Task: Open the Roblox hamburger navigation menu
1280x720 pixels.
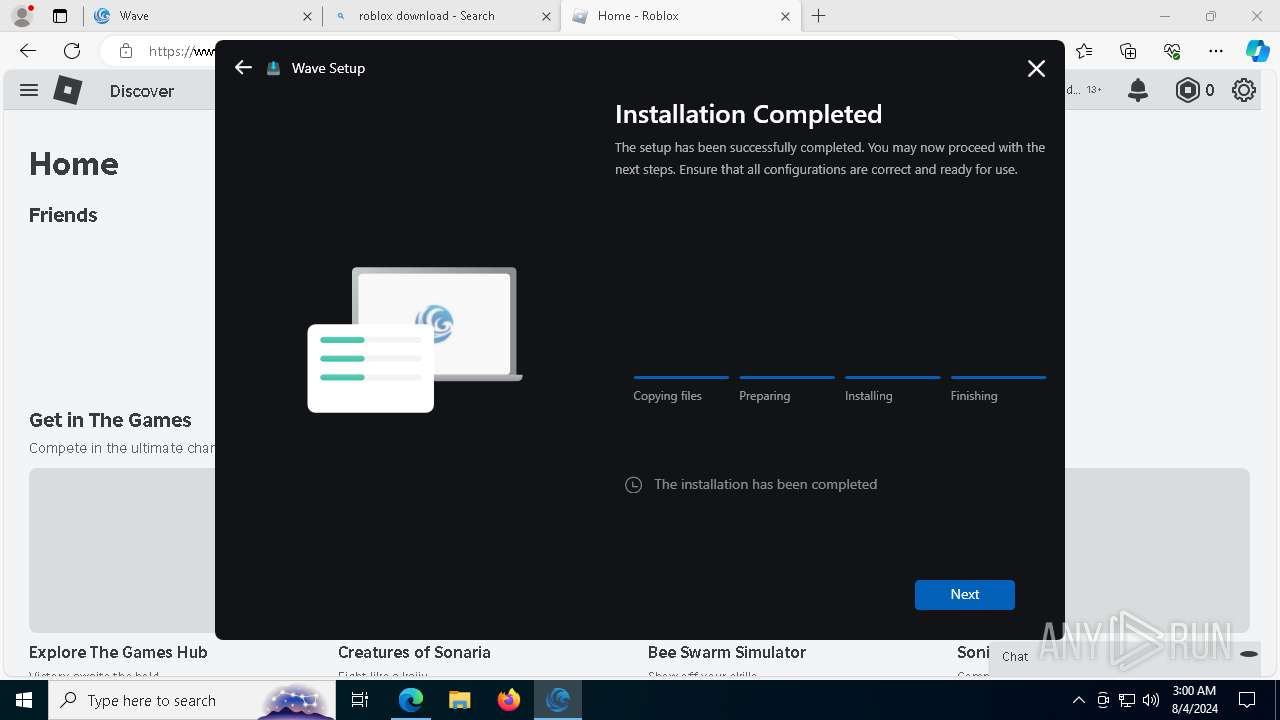Action: (29, 90)
